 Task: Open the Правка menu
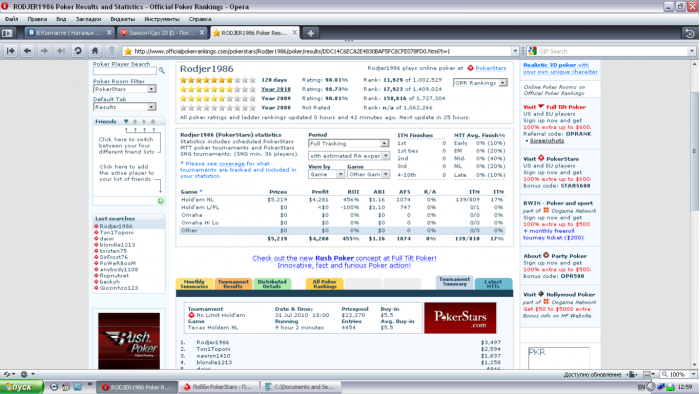point(37,19)
